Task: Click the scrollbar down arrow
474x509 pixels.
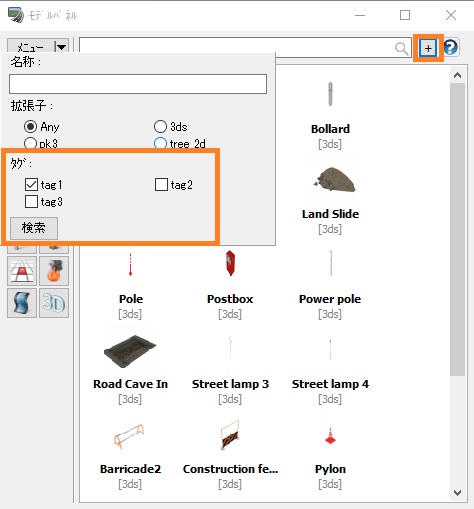Action: [457, 492]
